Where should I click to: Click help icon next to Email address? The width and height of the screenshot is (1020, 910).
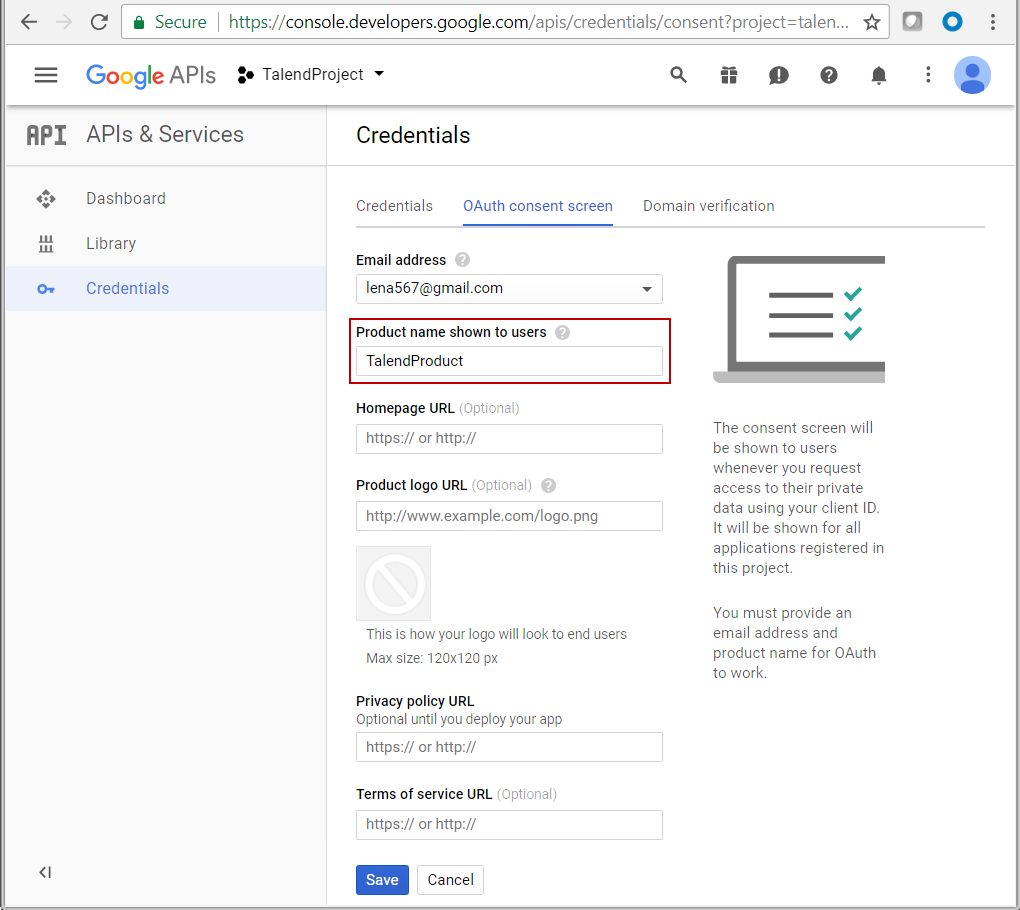pos(462,260)
